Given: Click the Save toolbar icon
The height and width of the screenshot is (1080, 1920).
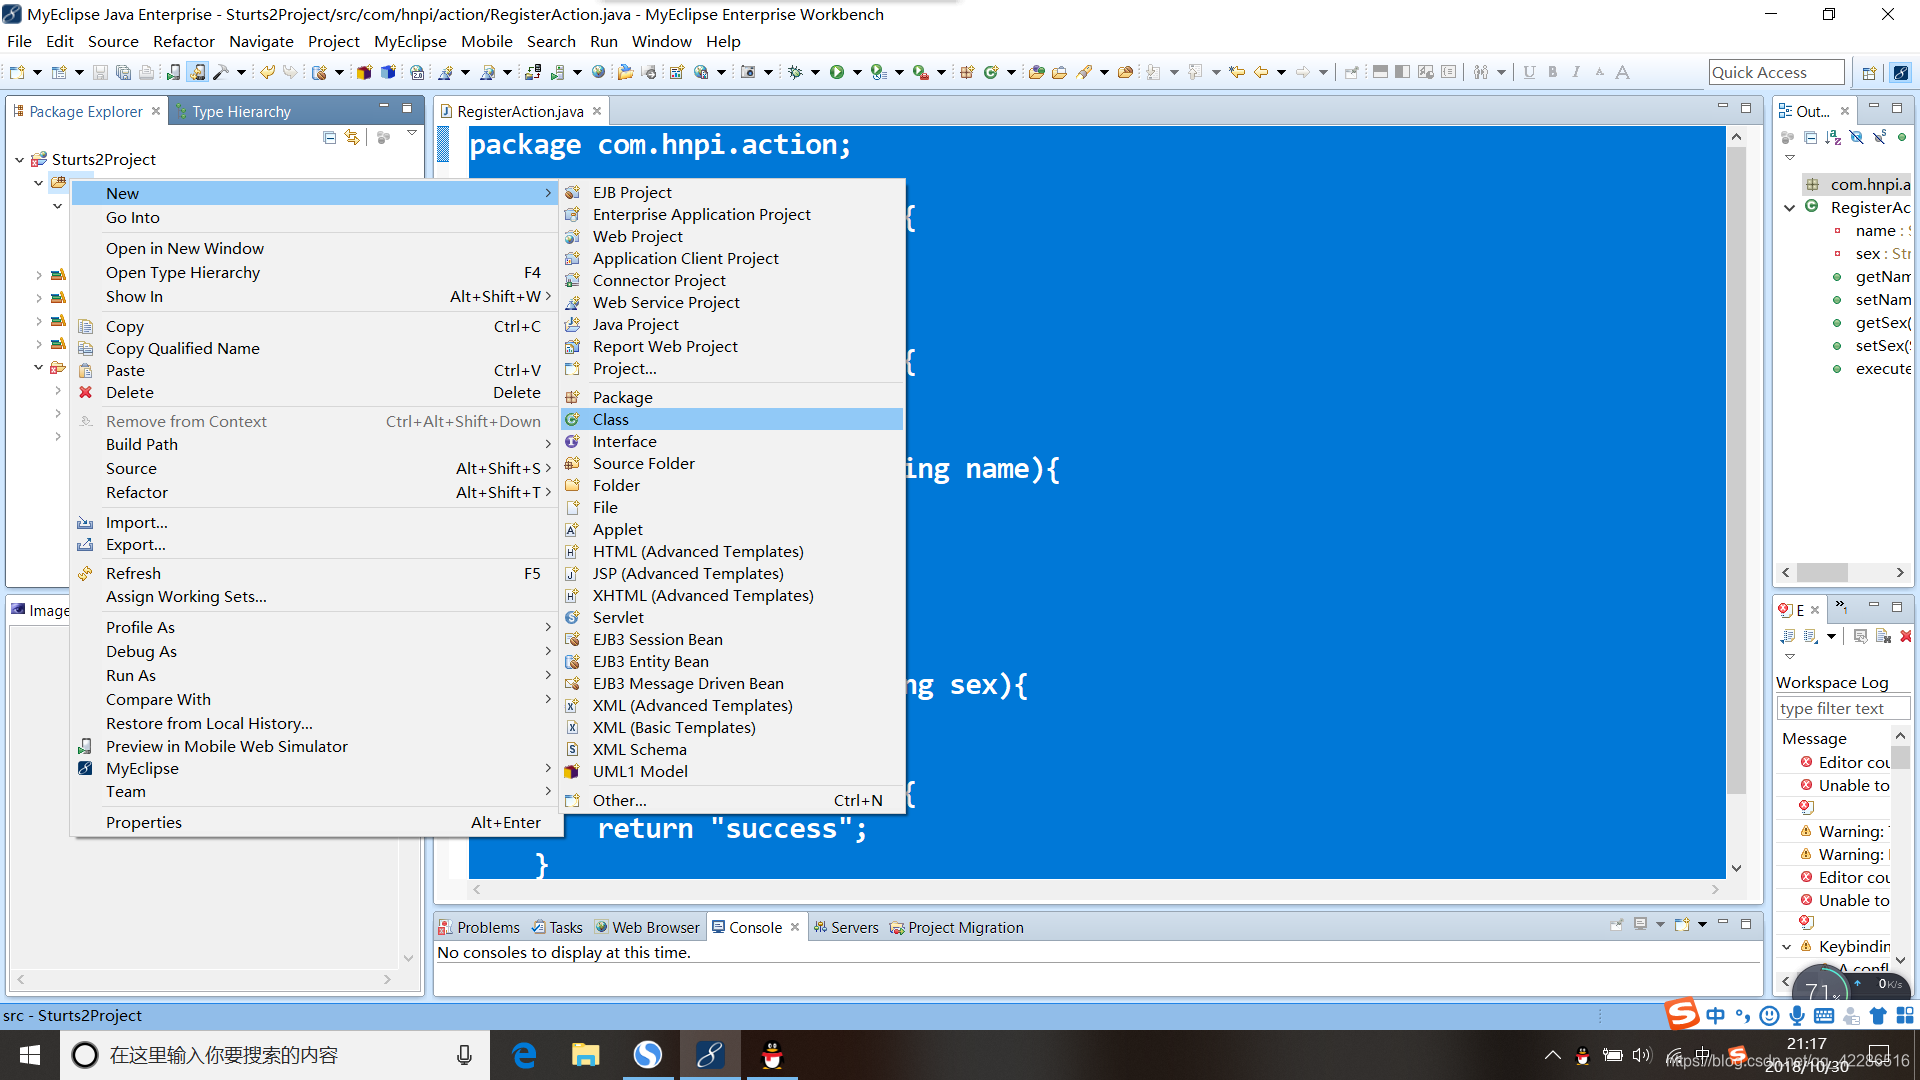Looking at the screenshot, I should coord(99,72).
